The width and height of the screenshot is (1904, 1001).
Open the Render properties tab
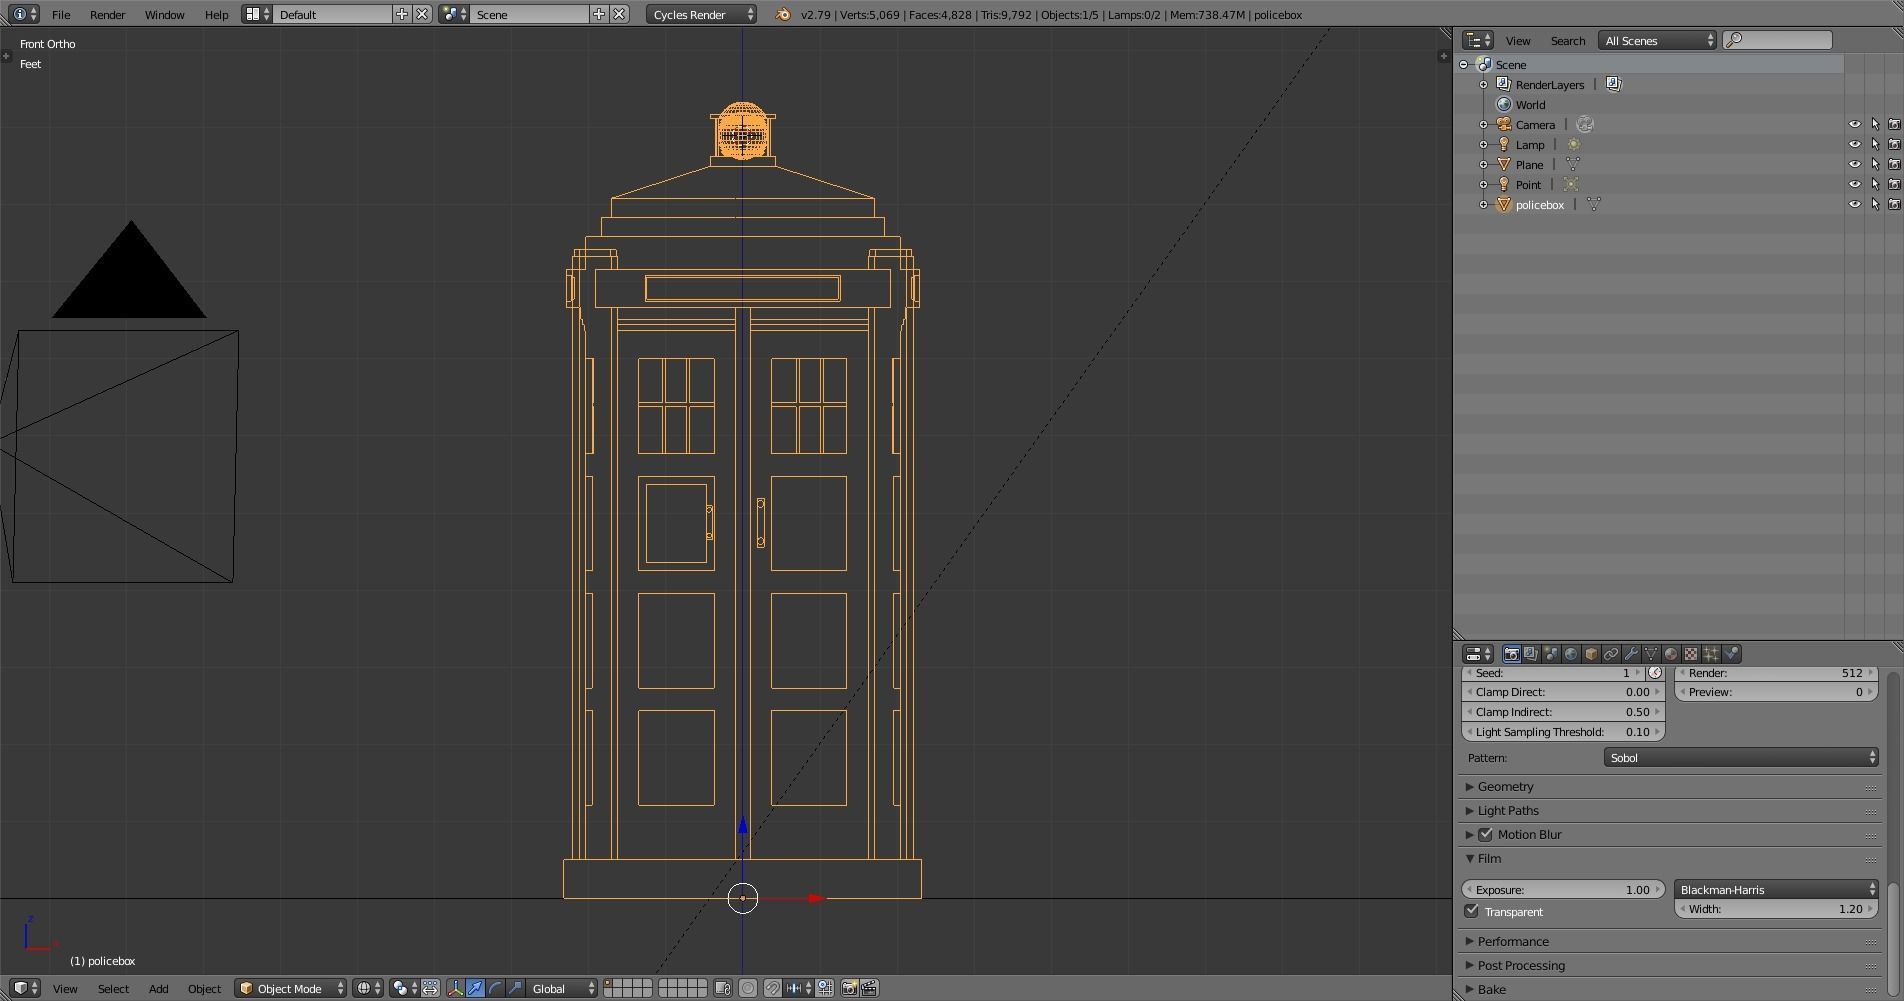[x=1511, y=654]
